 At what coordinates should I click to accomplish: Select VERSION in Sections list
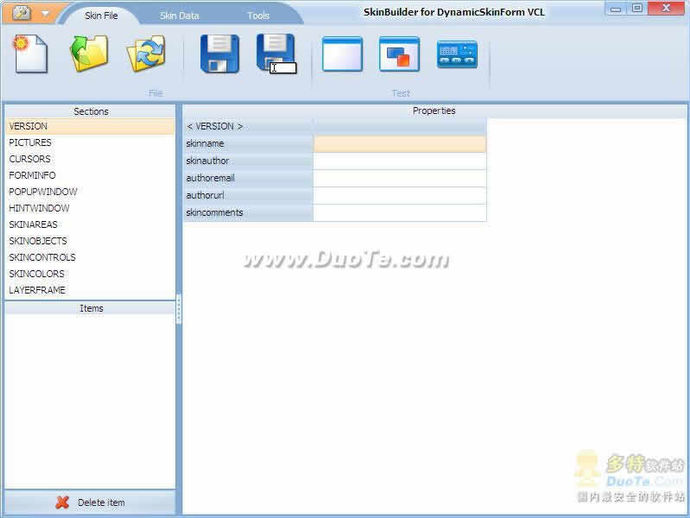pyautogui.click(x=90, y=126)
